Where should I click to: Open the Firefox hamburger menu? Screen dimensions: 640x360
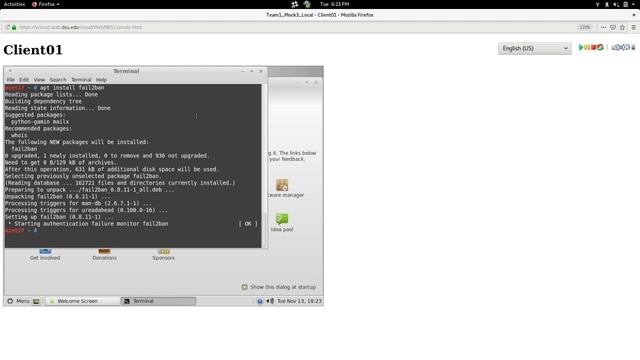633,27
